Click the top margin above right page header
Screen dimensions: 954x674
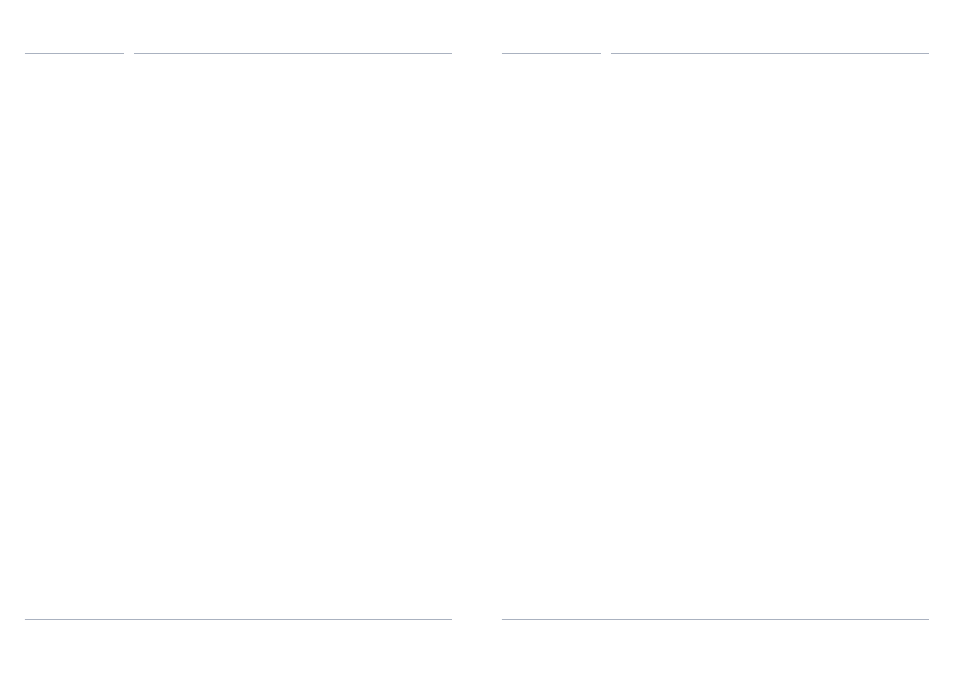tap(715, 26)
